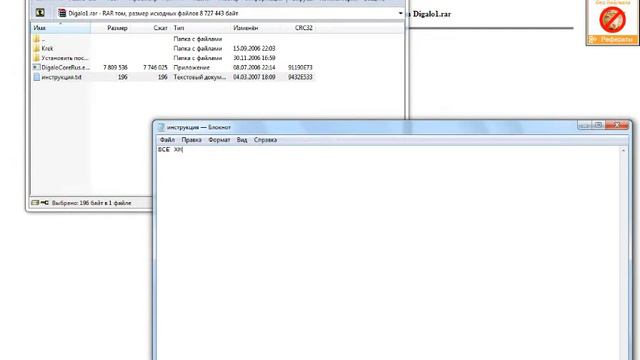Viewport: 640px width, 360px height.
Task: Click size value '7 809 536'
Action: coord(116,67)
